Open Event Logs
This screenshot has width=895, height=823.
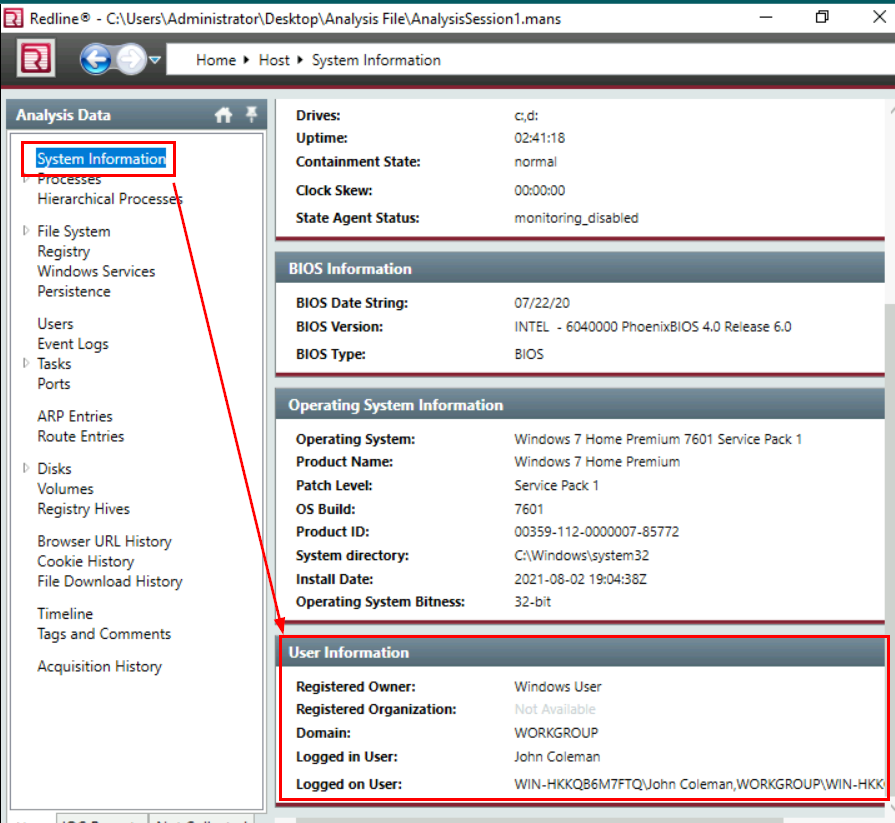(72, 344)
